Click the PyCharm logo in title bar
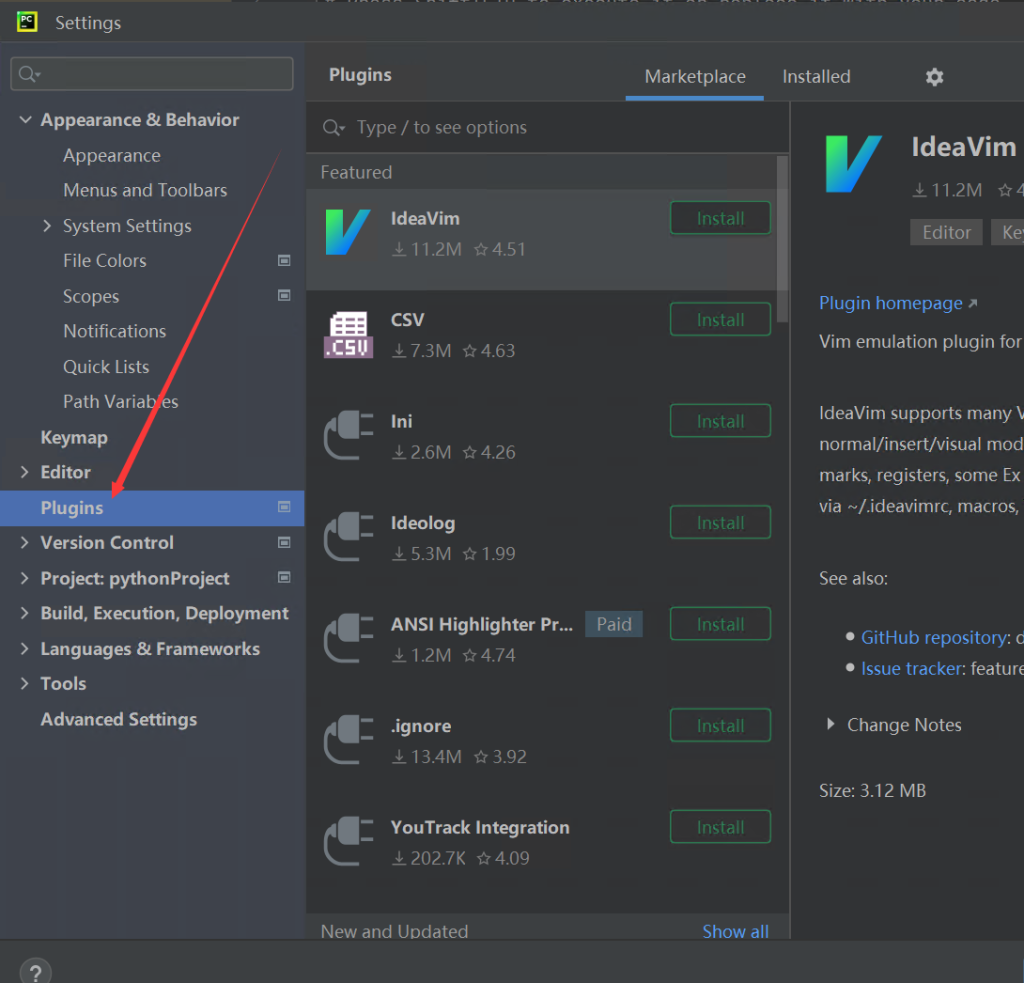This screenshot has width=1024, height=983. click(27, 22)
